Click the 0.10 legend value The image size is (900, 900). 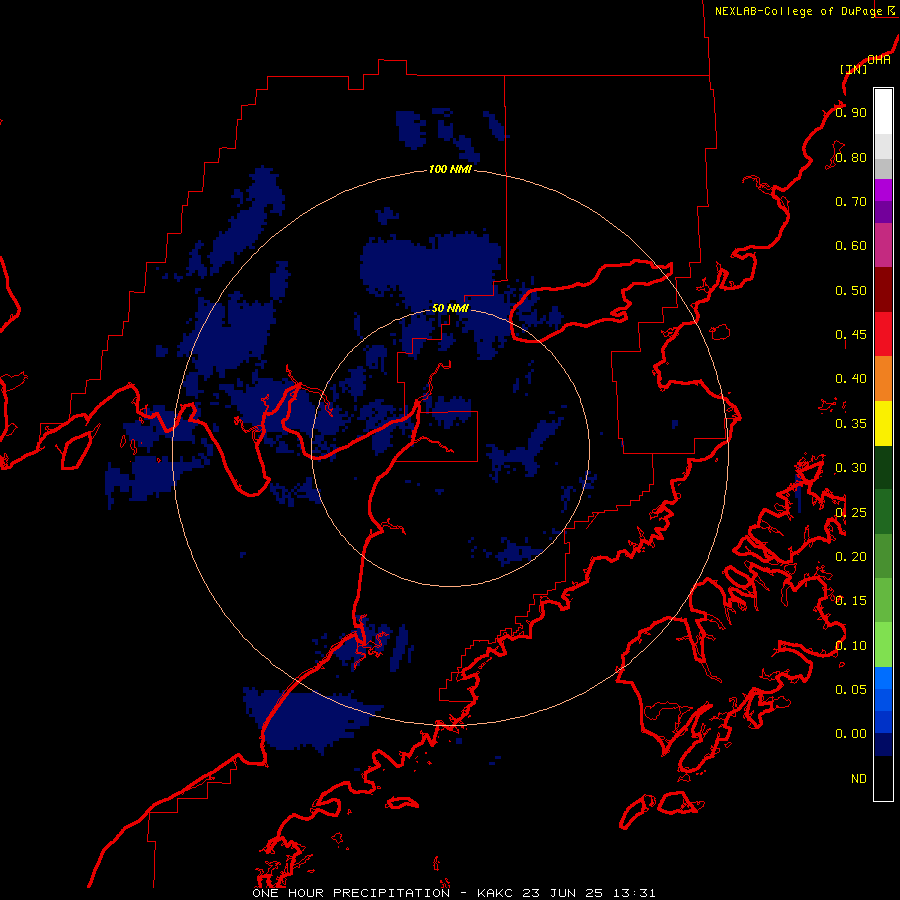(x=851, y=646)
